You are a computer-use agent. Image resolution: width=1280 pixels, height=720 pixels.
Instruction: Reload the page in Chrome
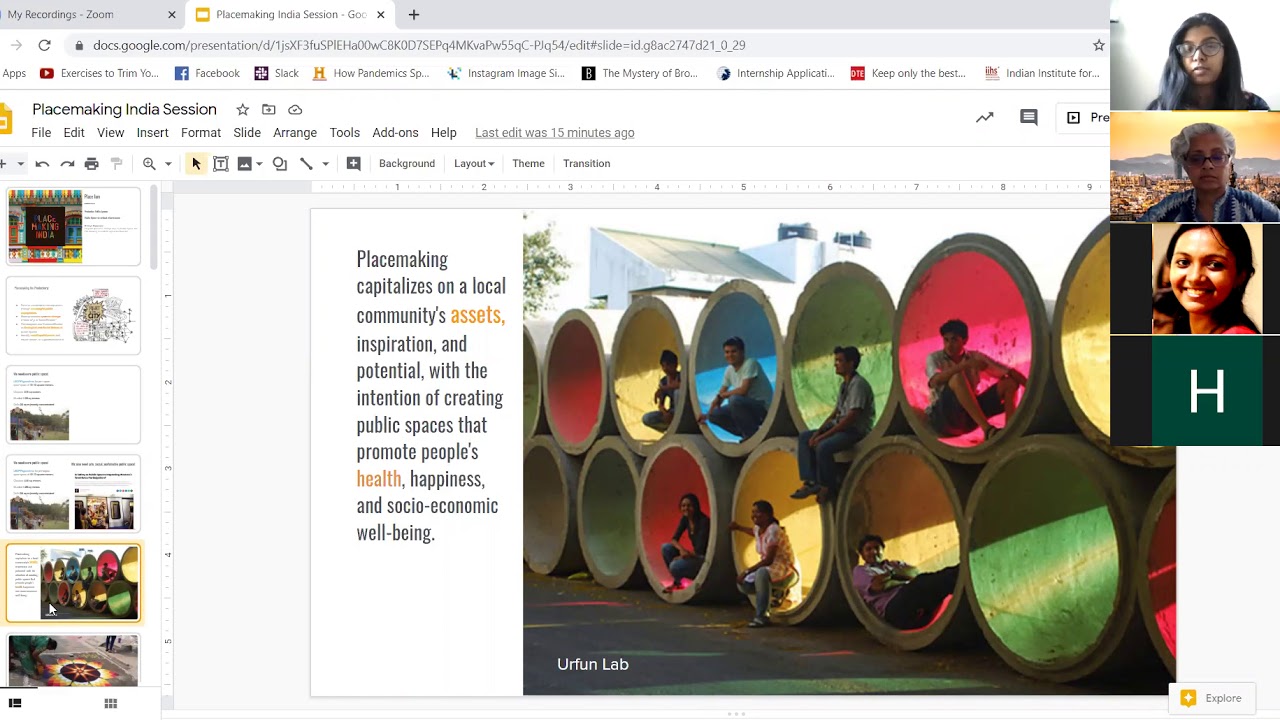point(44,45)
